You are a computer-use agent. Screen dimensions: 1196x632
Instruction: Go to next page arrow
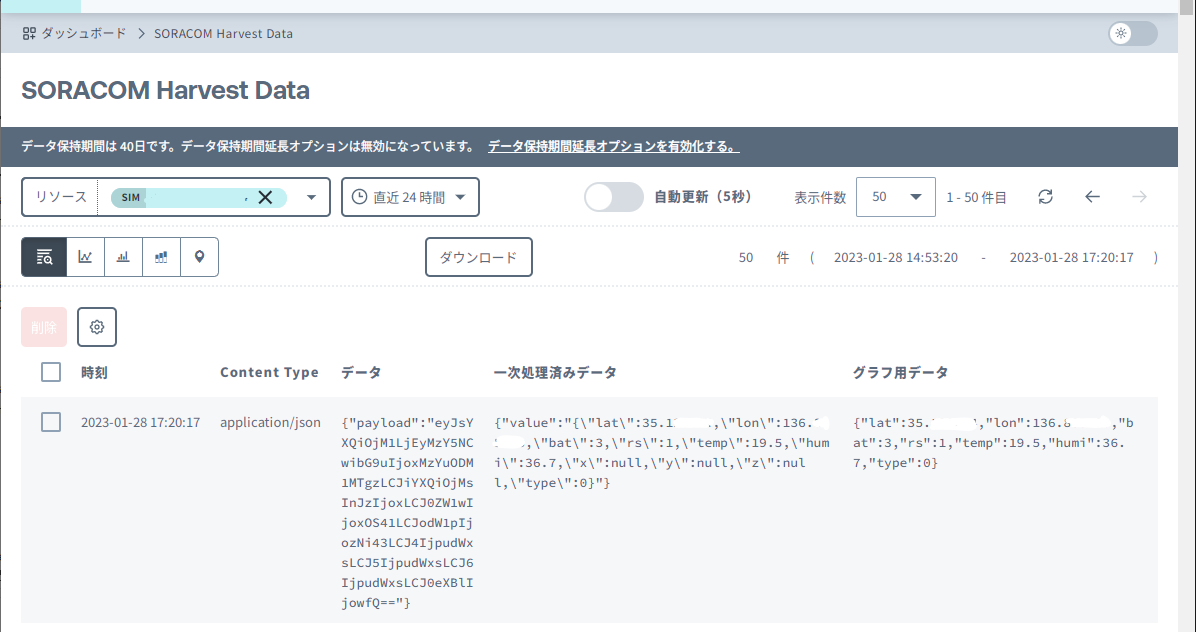tap(1140, 197)
